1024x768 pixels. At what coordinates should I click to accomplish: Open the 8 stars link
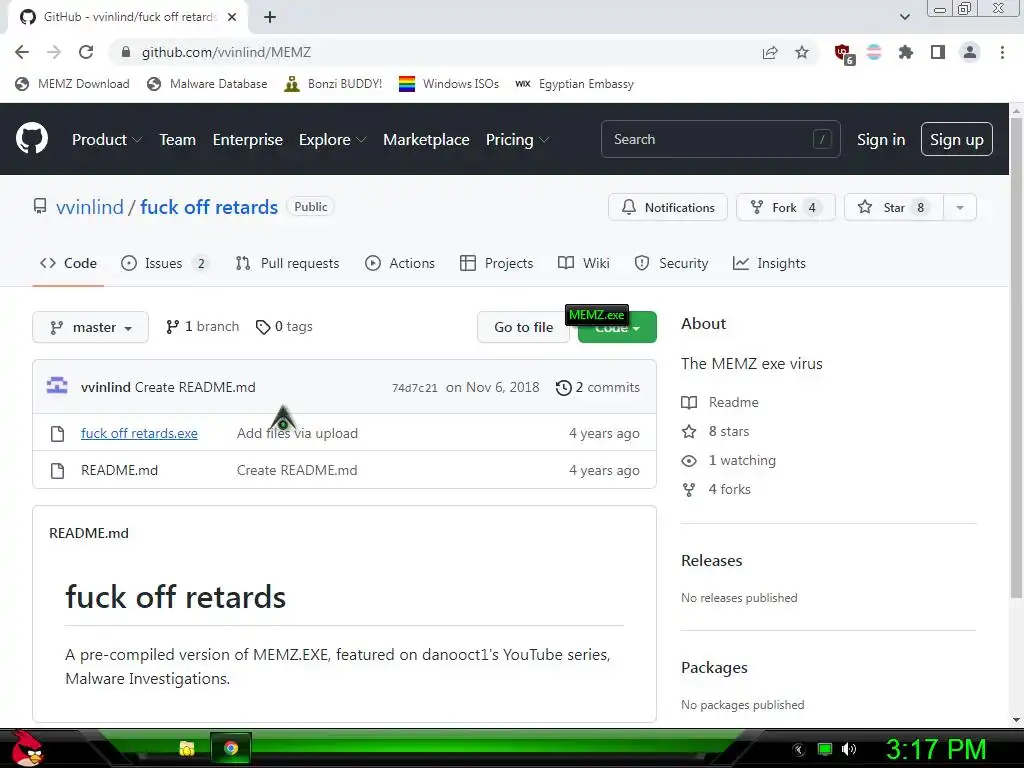point(715,431)
